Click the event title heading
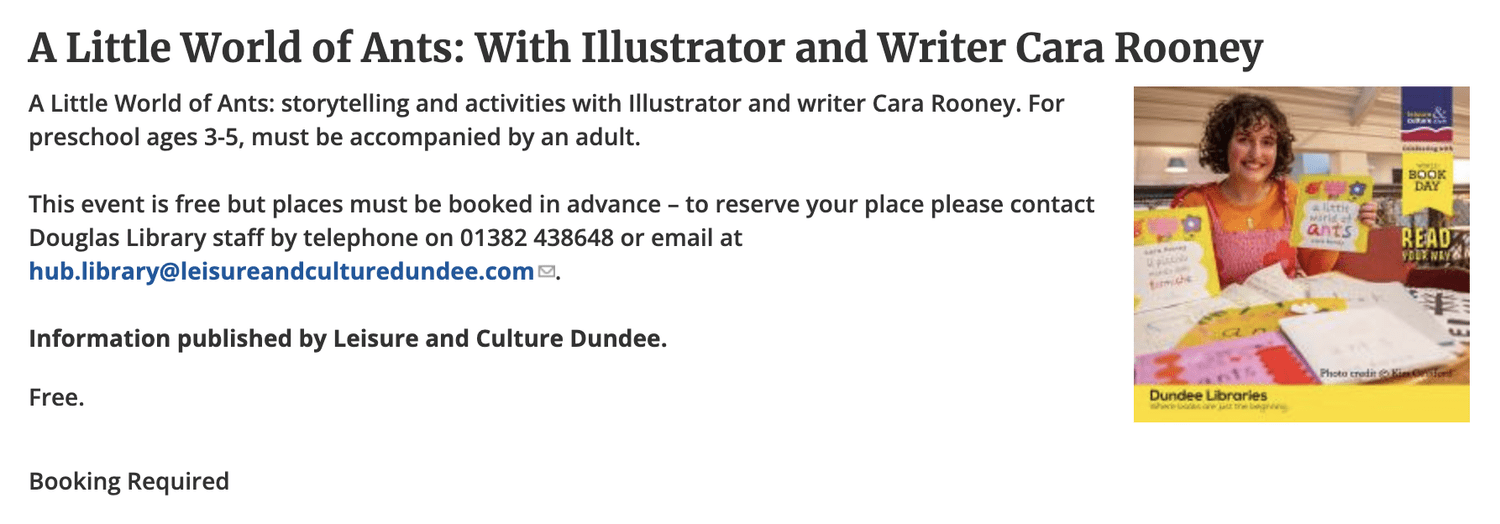 click(646, 47)
